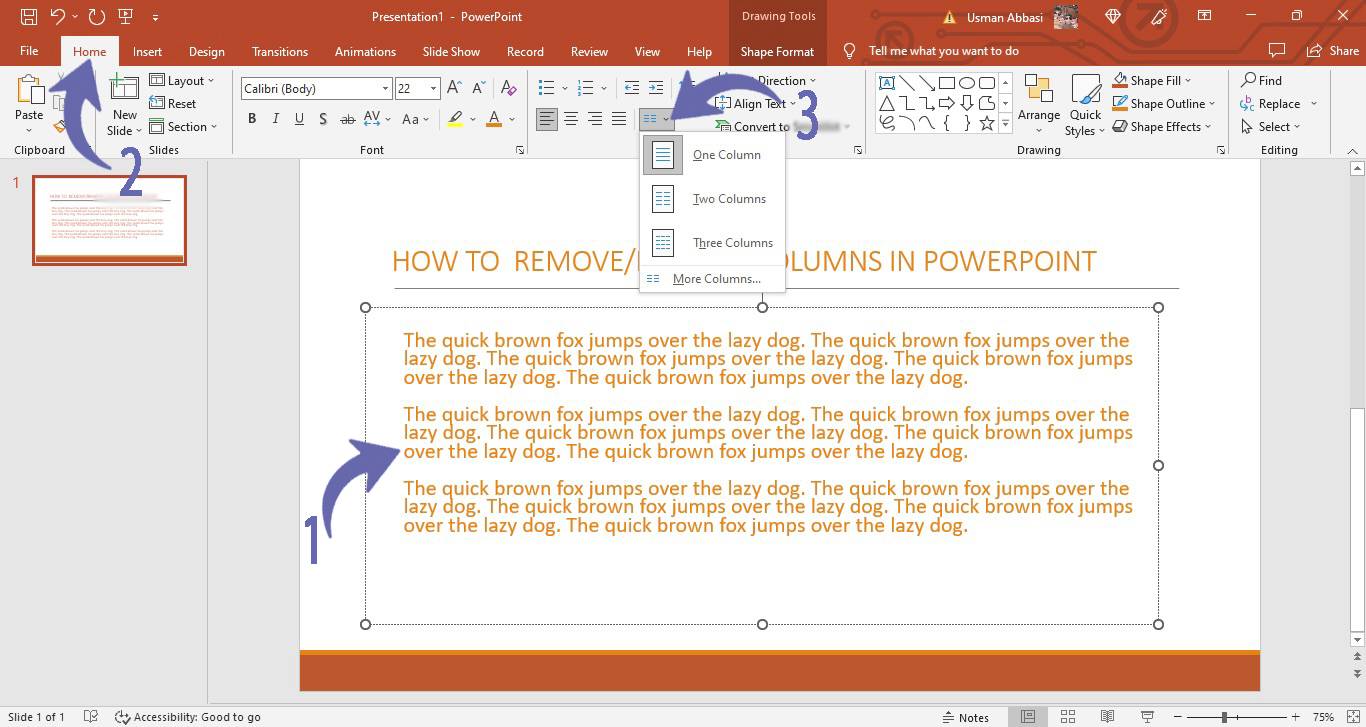This screenshot has height=727, width=1366.
Task: Apply Text Shadow formatting
Action: [323, 119]
